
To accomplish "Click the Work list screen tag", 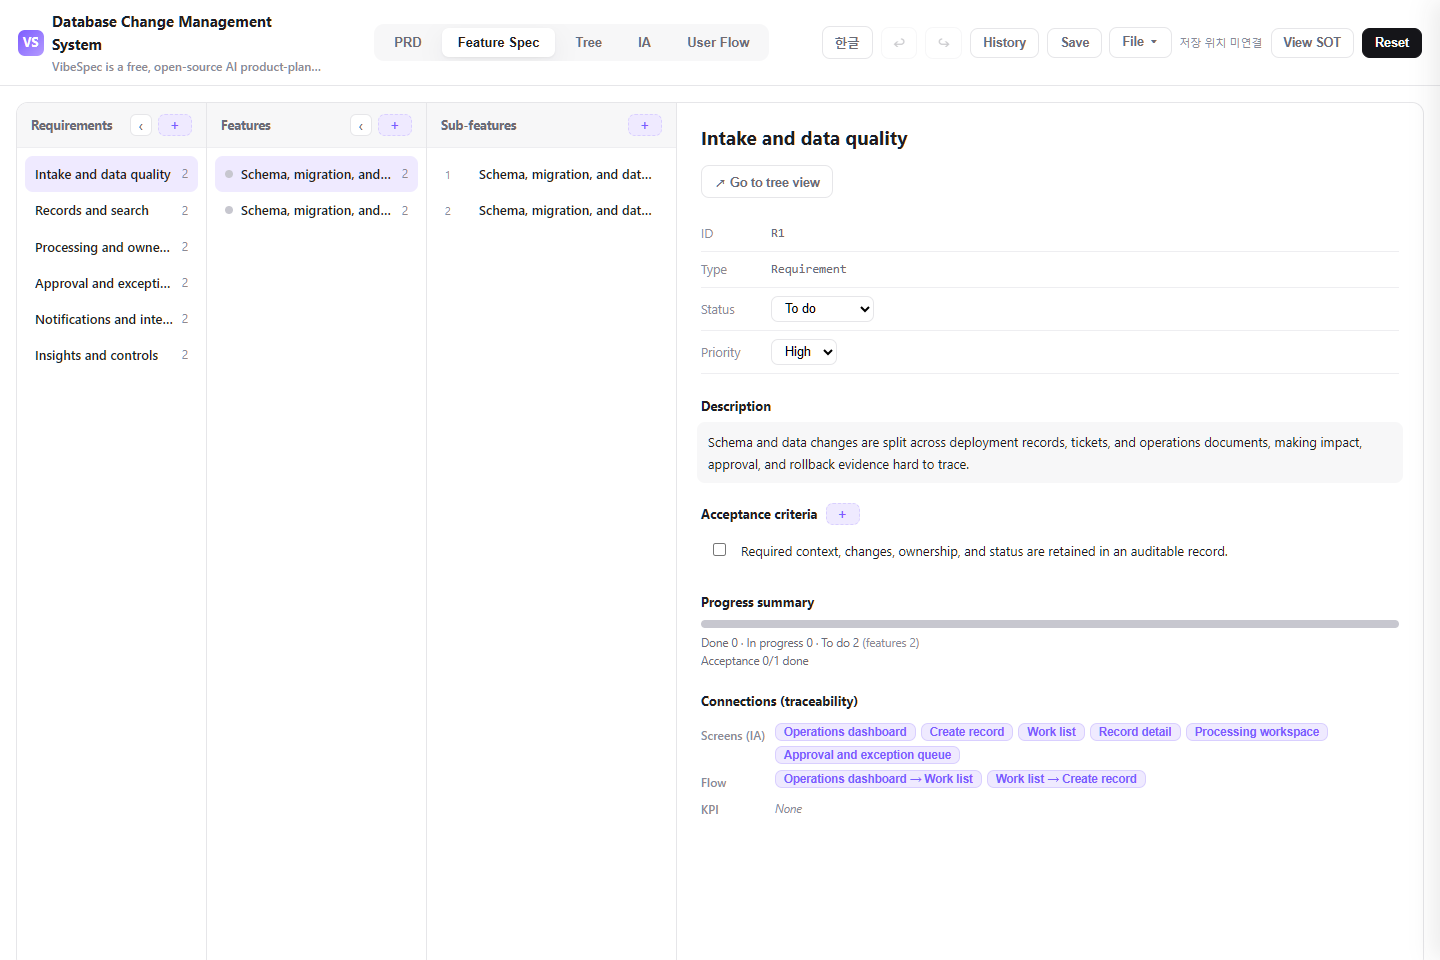I will [x=1051, y=732].
